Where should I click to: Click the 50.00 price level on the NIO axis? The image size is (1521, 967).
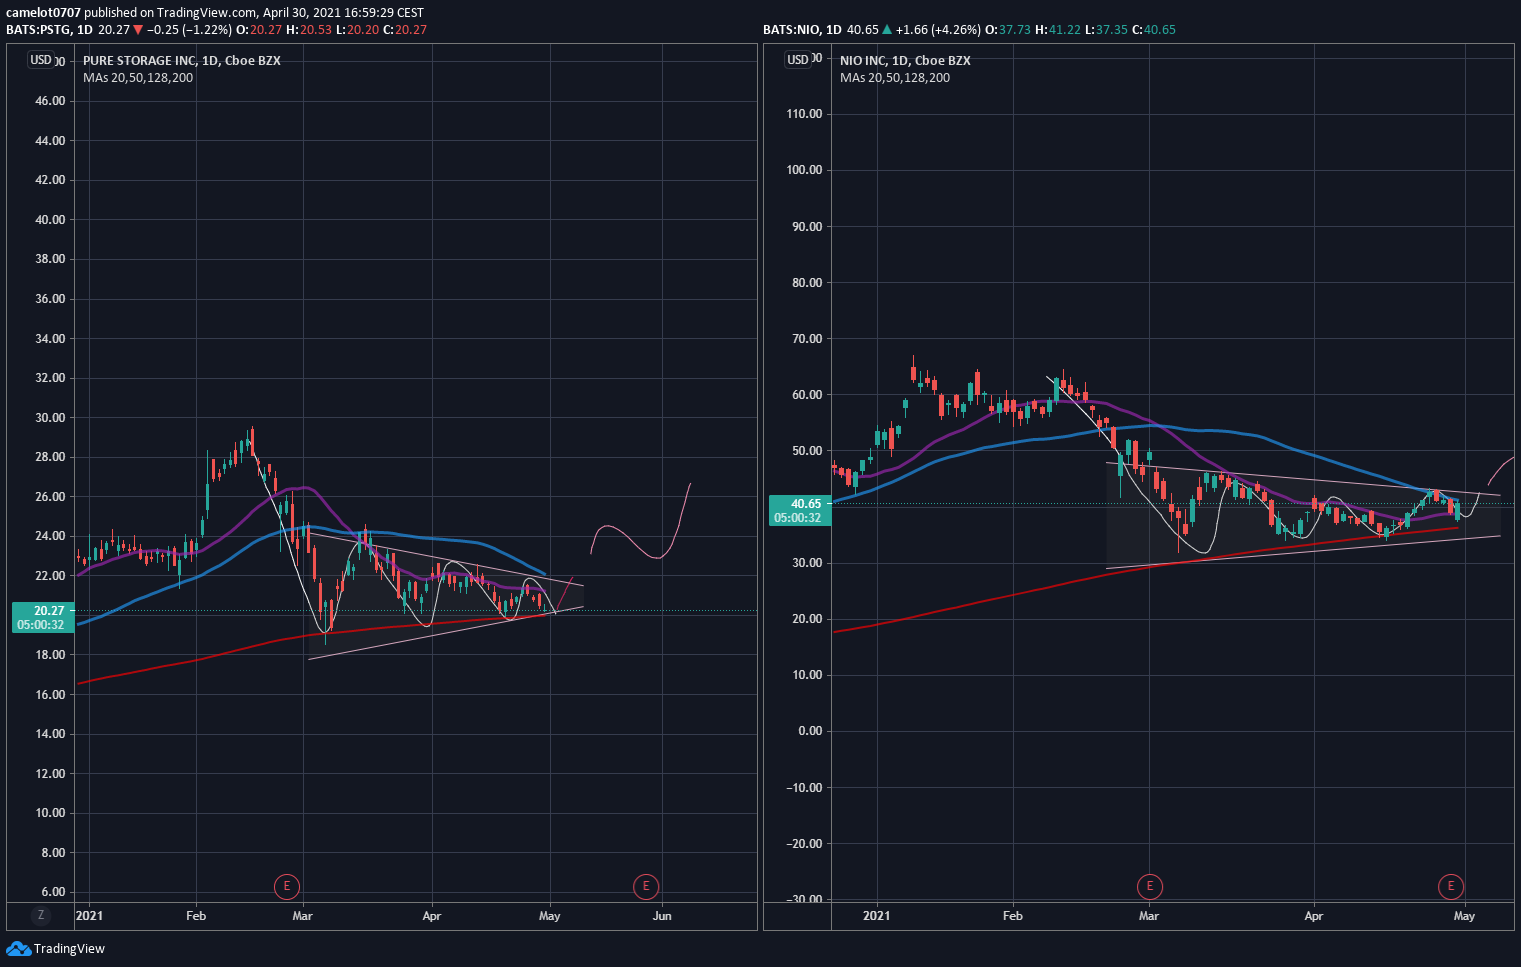807,451
